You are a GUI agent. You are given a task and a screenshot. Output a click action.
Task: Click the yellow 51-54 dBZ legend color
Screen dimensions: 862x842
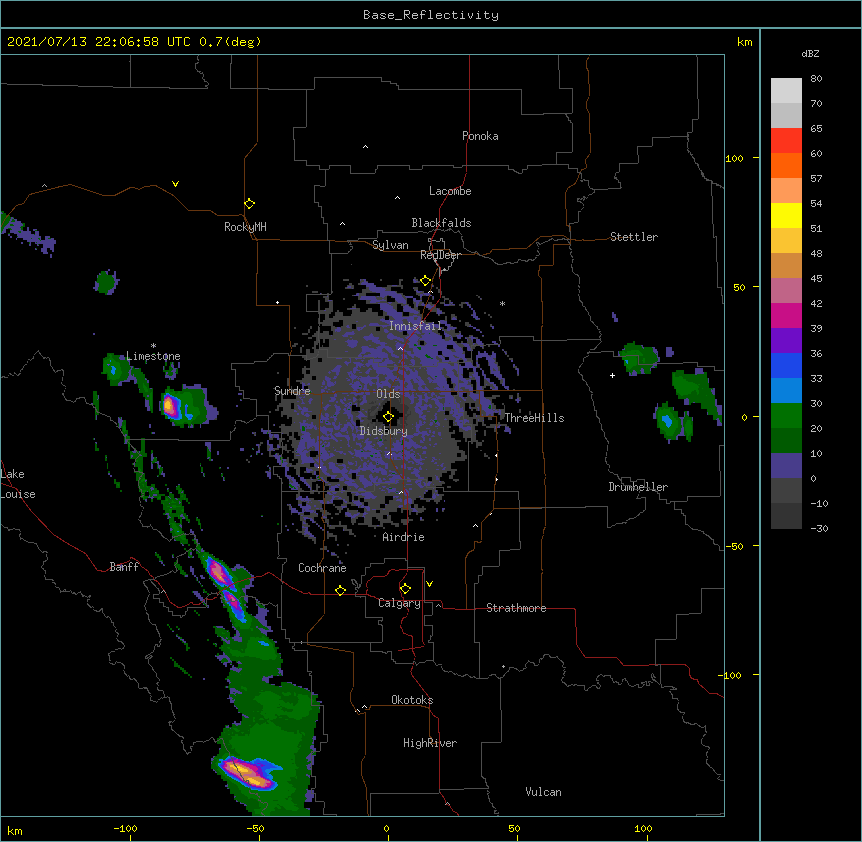[x=786, y=215]
